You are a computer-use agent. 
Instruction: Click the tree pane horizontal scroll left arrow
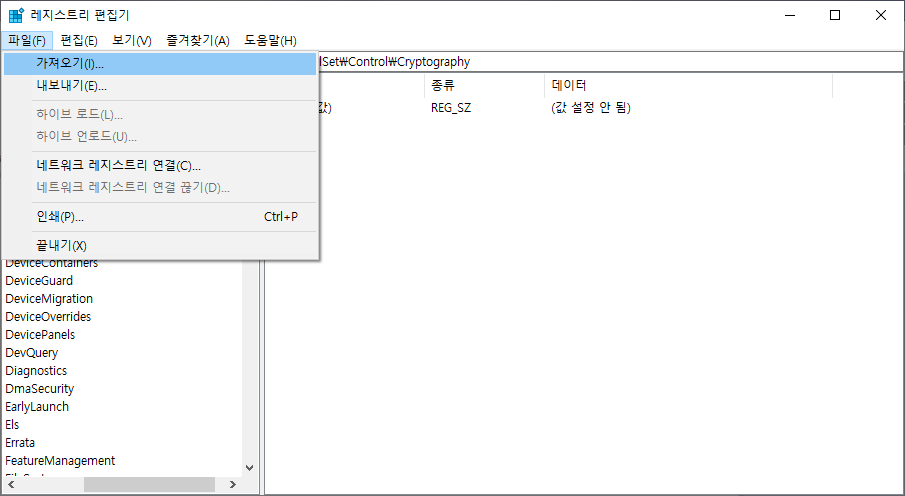tap(11, 484)
